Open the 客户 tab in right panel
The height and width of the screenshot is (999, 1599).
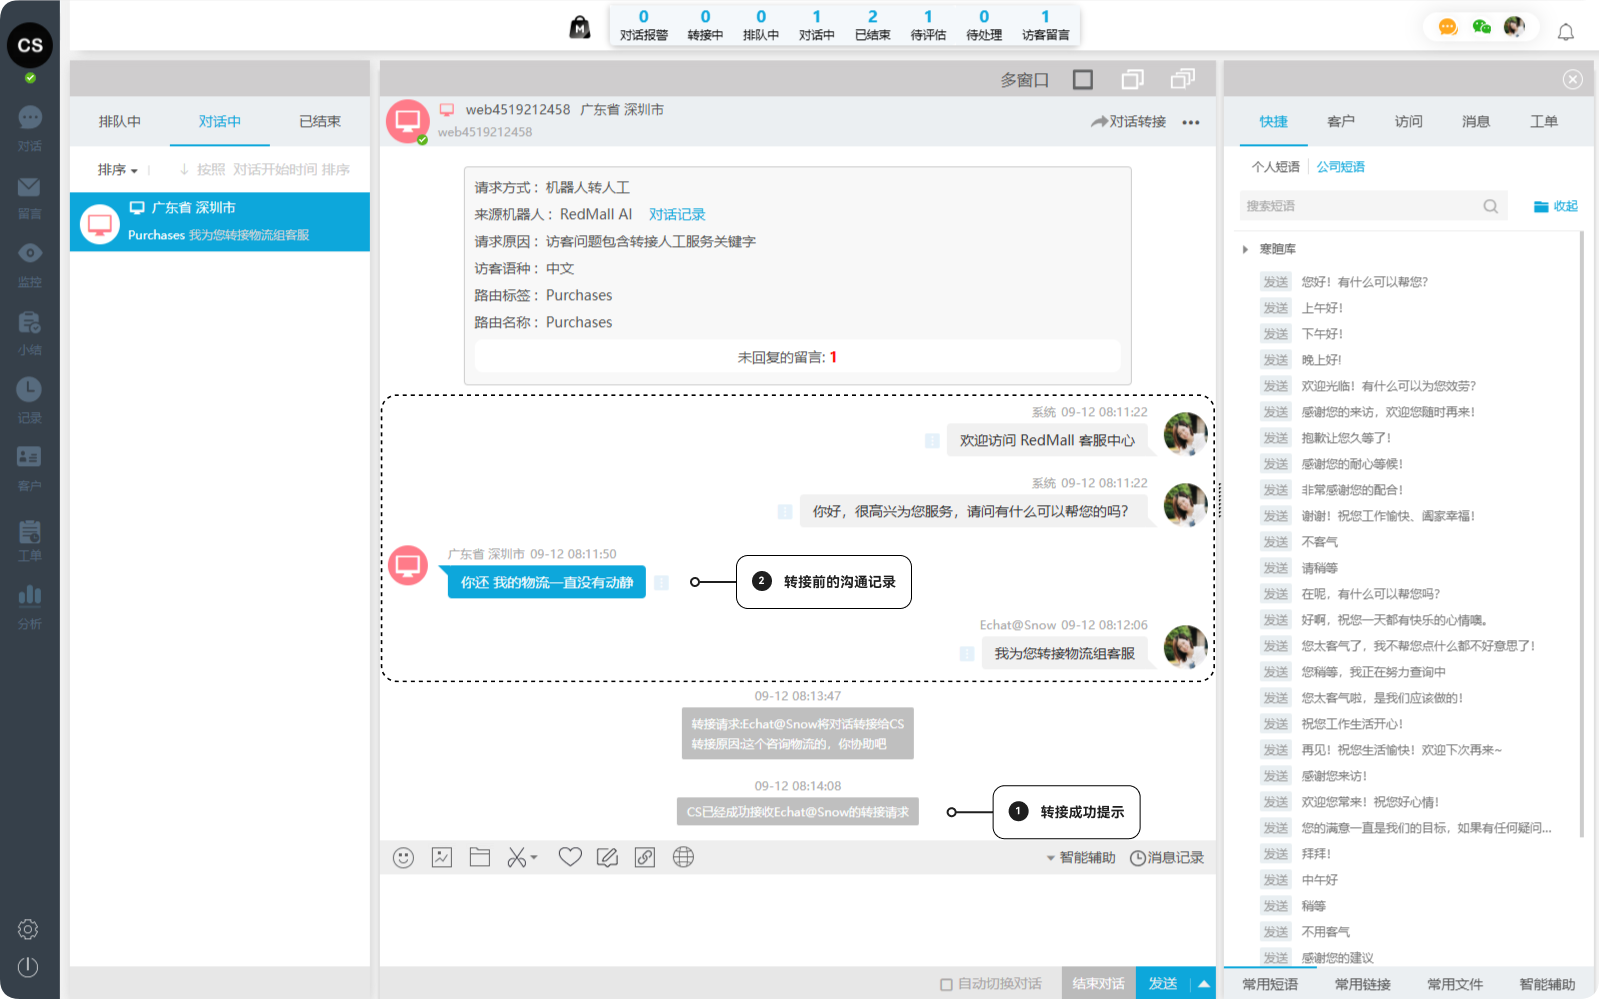coord(1340,122)
